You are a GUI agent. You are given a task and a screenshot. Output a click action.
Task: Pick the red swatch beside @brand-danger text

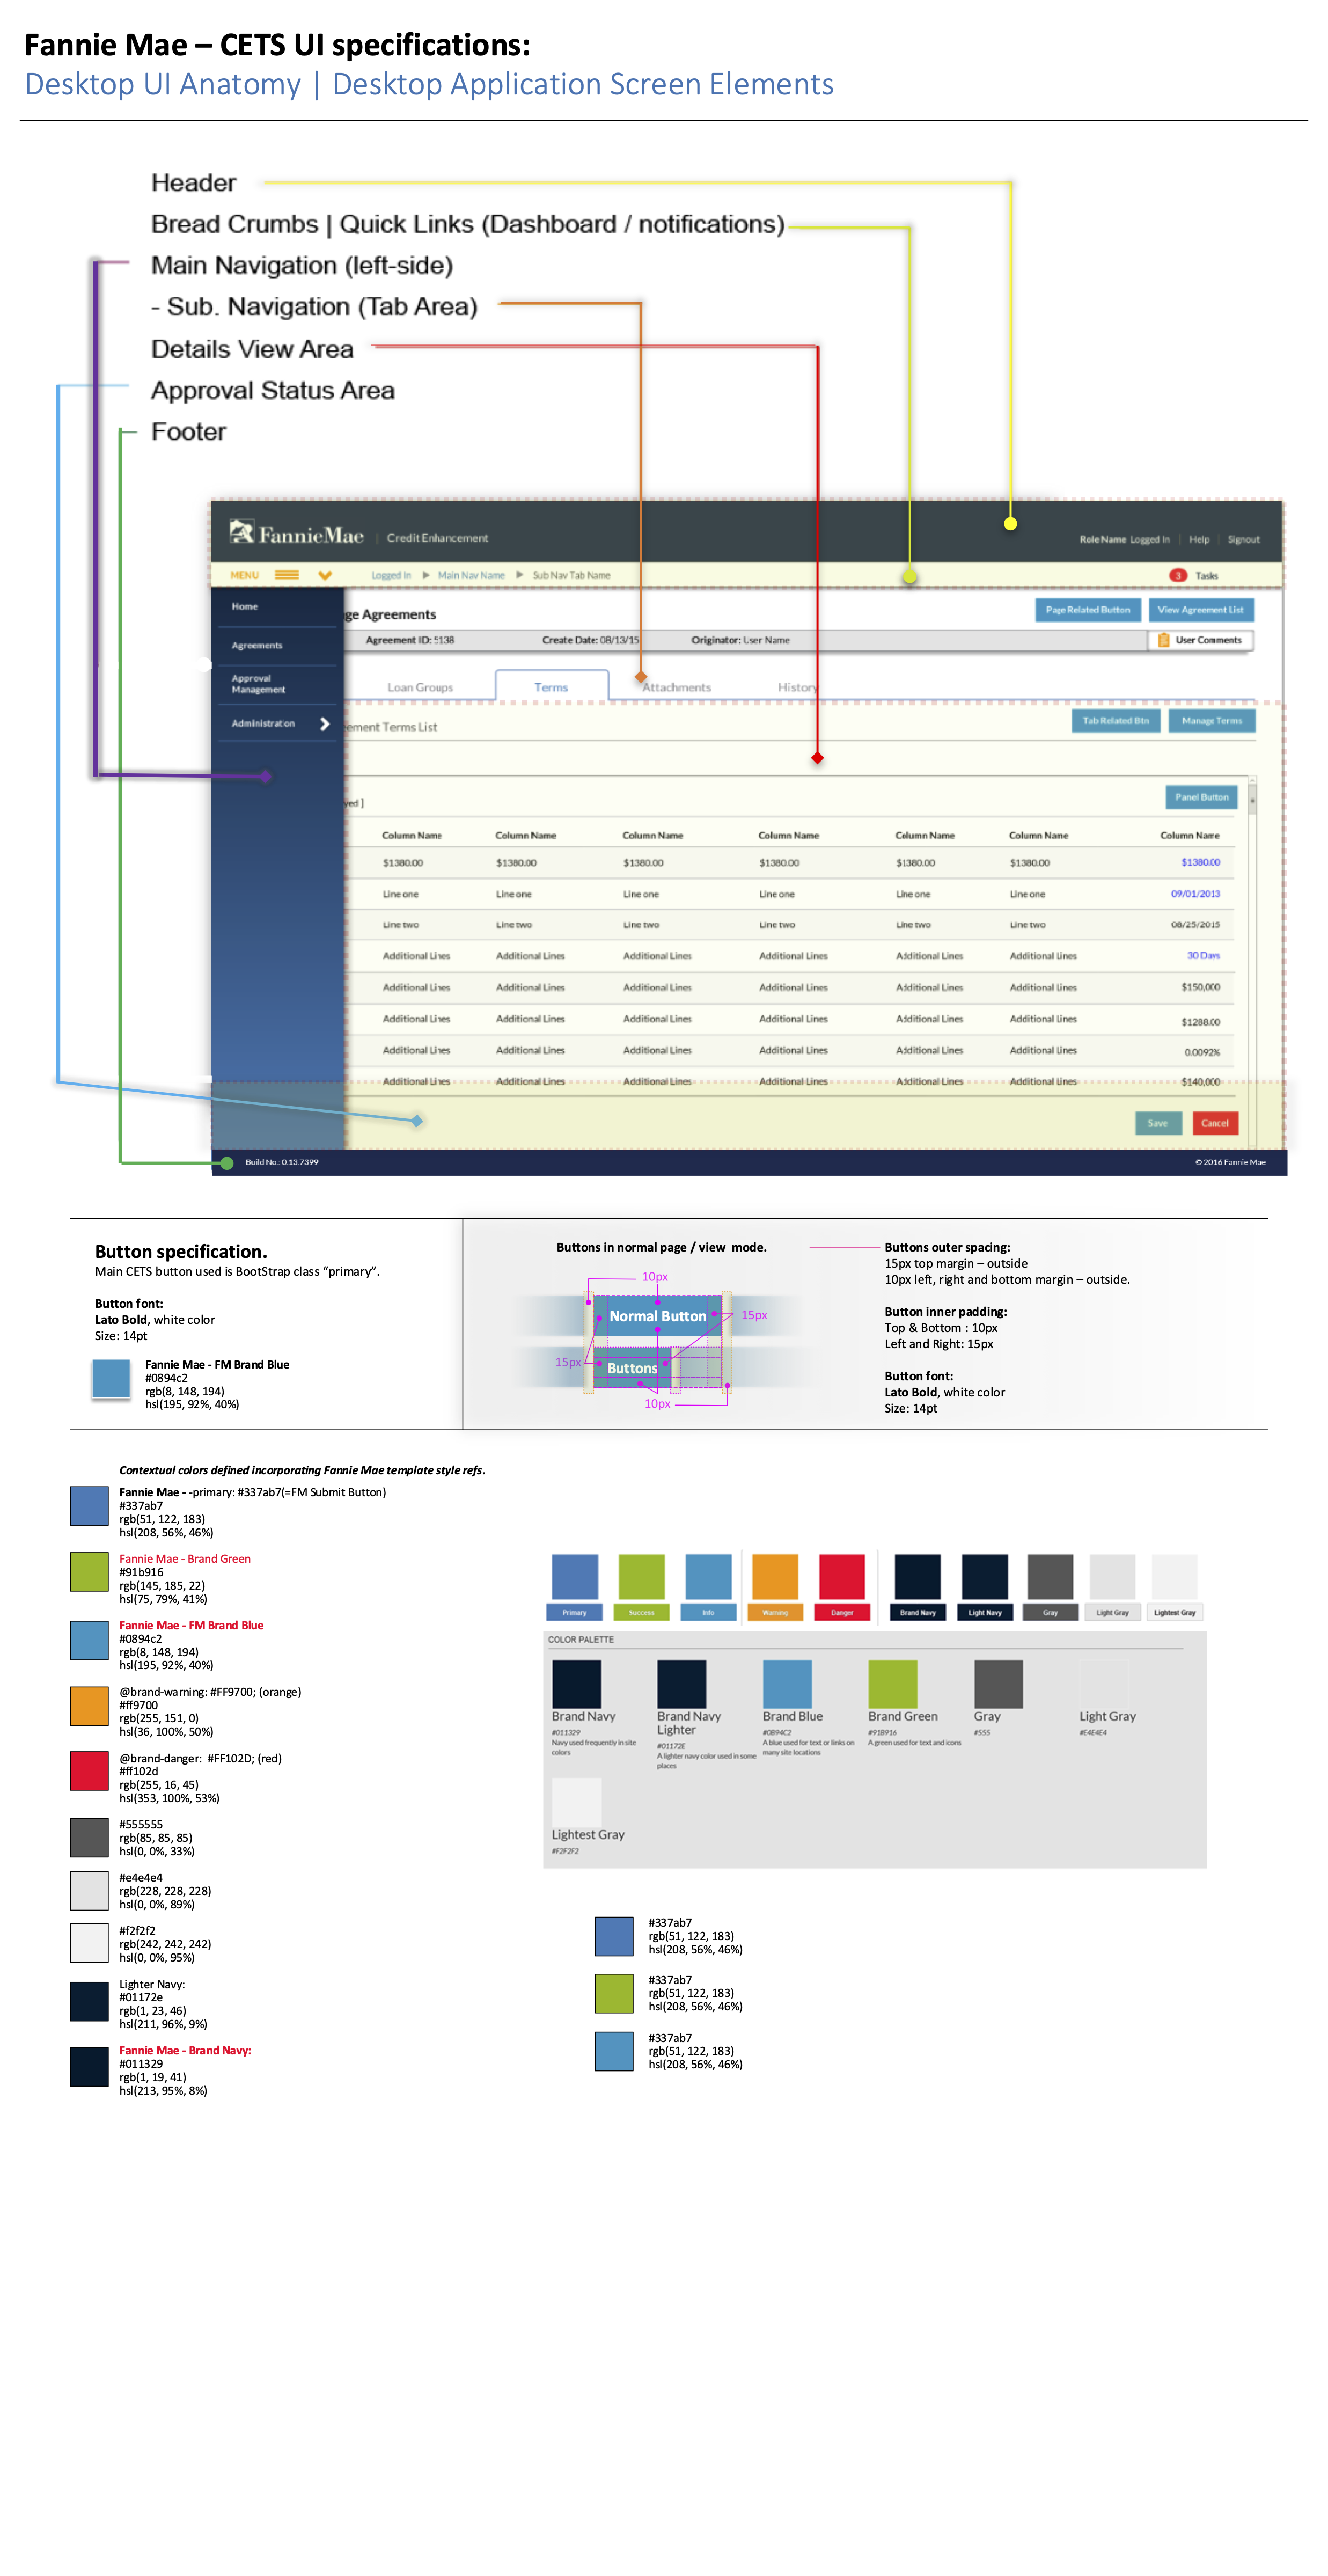point(89,1771)
